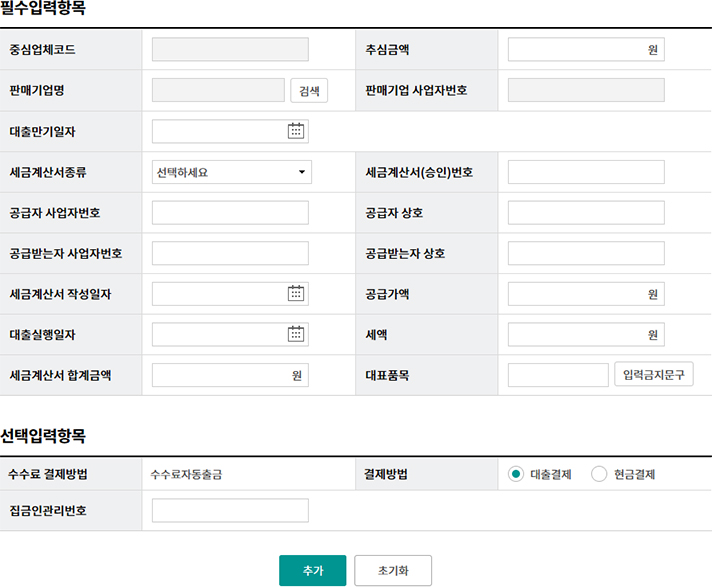This screenshot has width=712, height=587.
Task: Click 입력금지문구 button
Action: 653,375
